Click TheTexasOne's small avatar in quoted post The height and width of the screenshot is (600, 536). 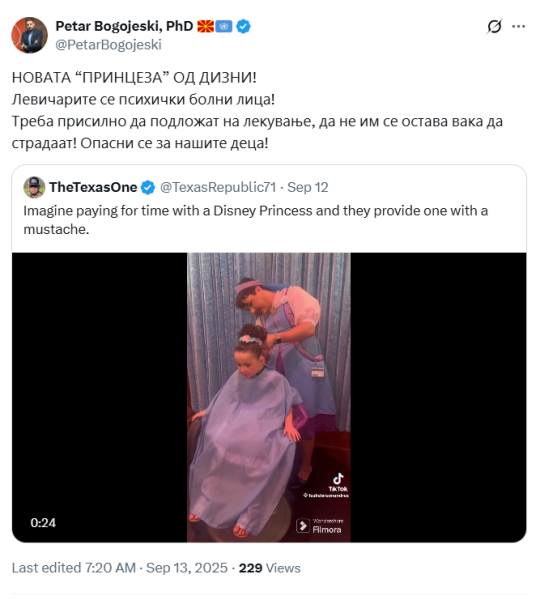coord(34,187)
